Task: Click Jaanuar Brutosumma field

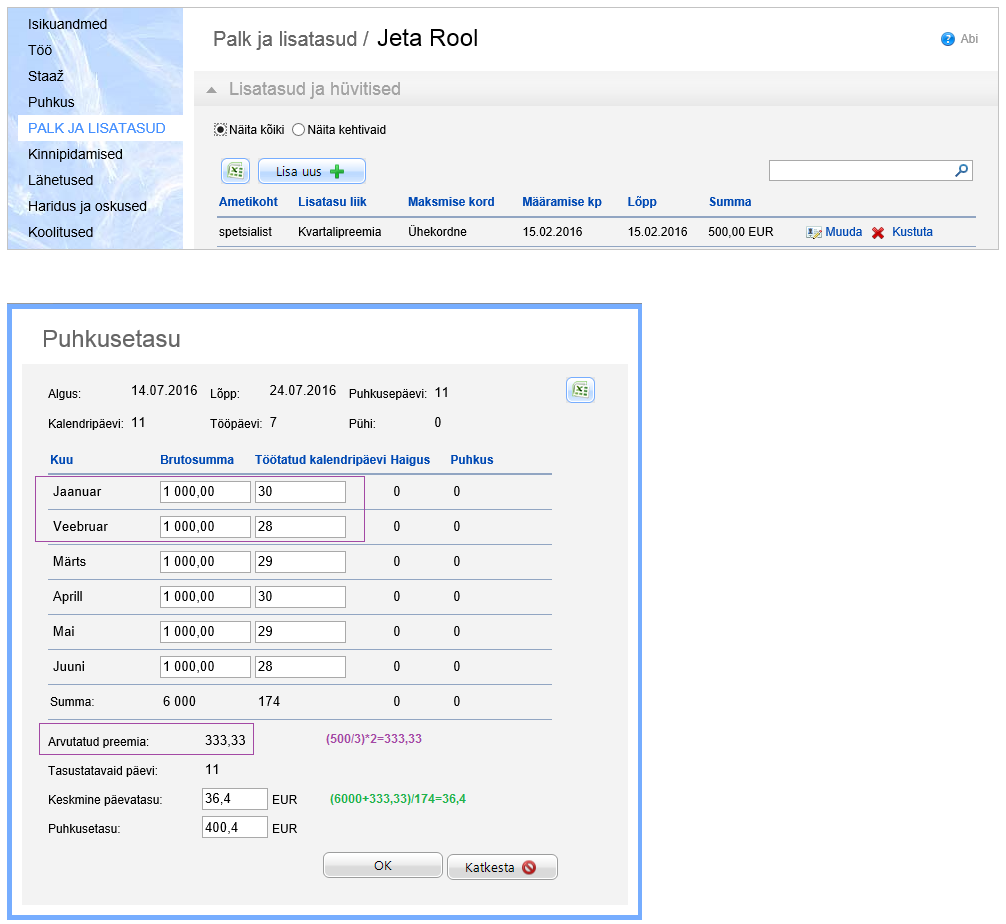Action: pyautogui.click(x=205, y=492)
